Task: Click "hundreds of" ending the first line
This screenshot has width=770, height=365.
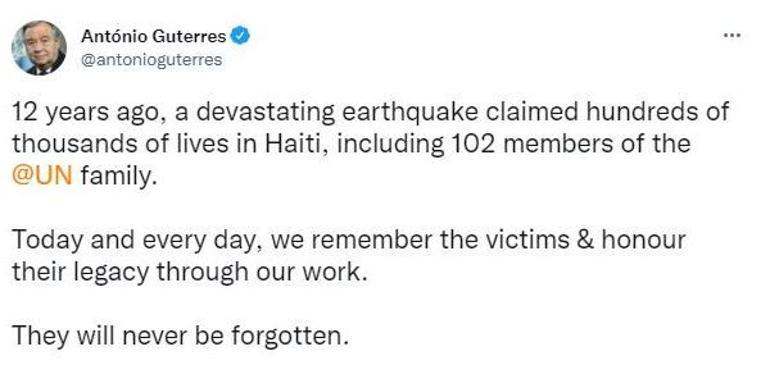Action: click(668, 112)
